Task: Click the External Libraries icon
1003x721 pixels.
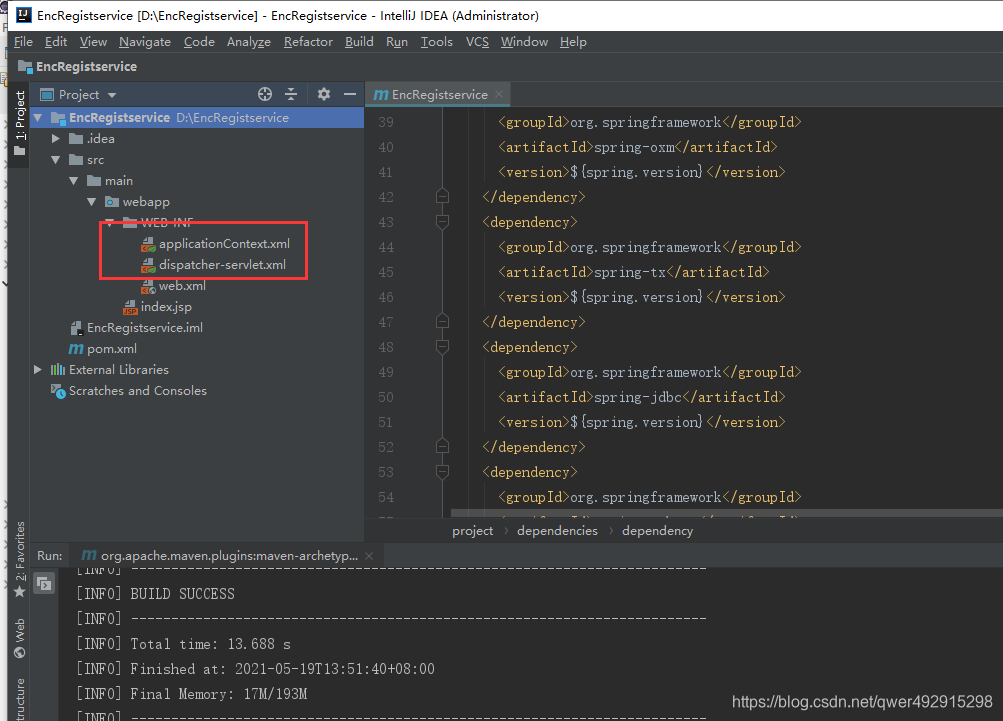Action: [58, 370]
